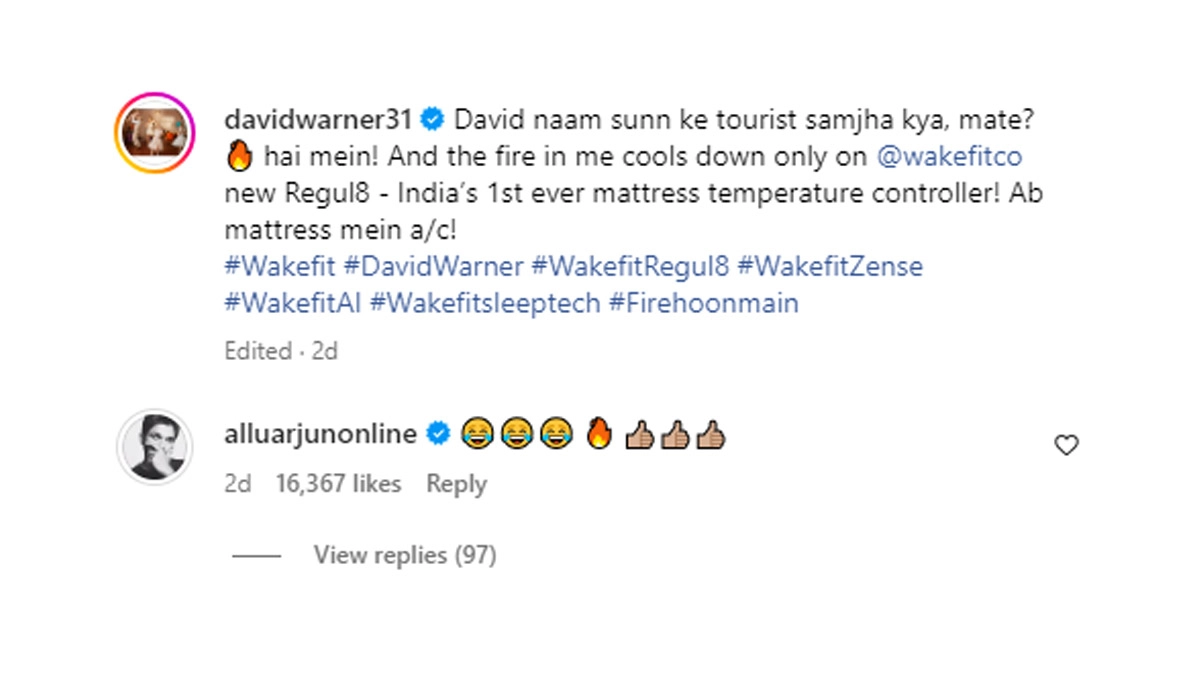Open the #Wakefitsleeptech hashtag
The image size is (1200, 675).
click(485, 302)
